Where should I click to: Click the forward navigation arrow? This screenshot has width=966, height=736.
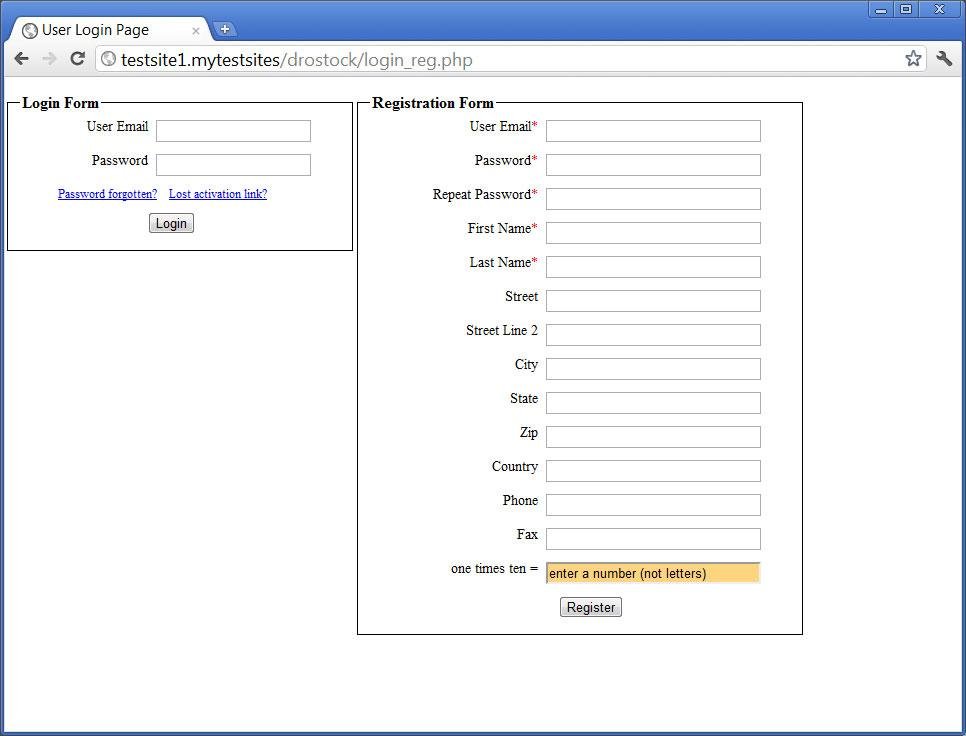pyautogui.click(x=49, y=58)
